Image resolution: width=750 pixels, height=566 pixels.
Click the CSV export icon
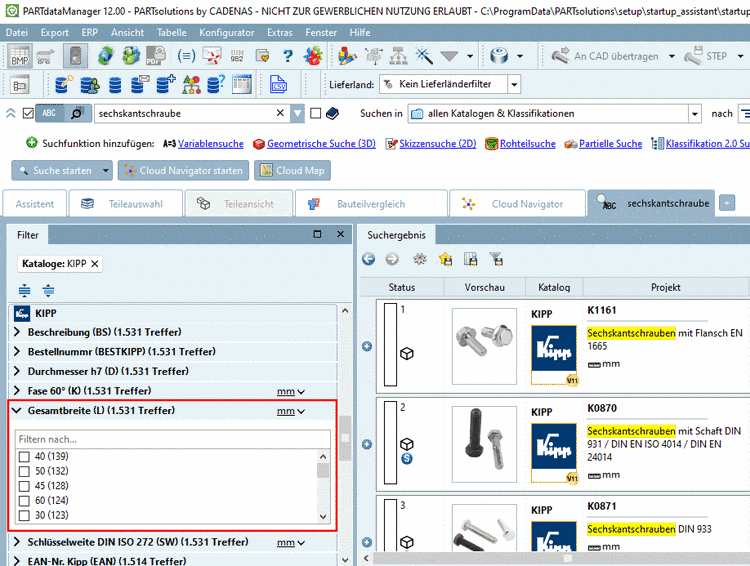[278, 85]
